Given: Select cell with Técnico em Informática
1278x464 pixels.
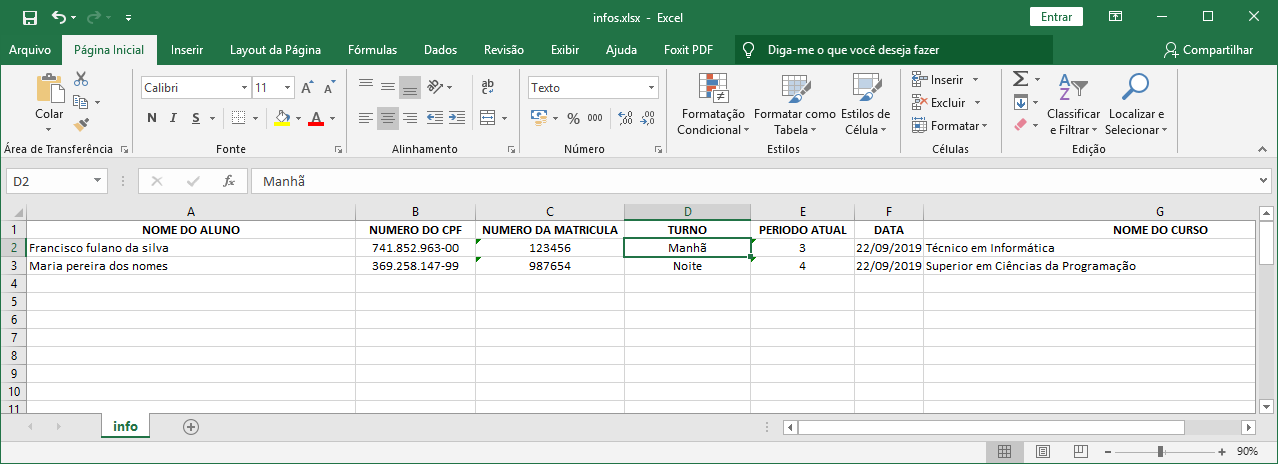Looking at the screenshot, I should tap(1091, 248).
